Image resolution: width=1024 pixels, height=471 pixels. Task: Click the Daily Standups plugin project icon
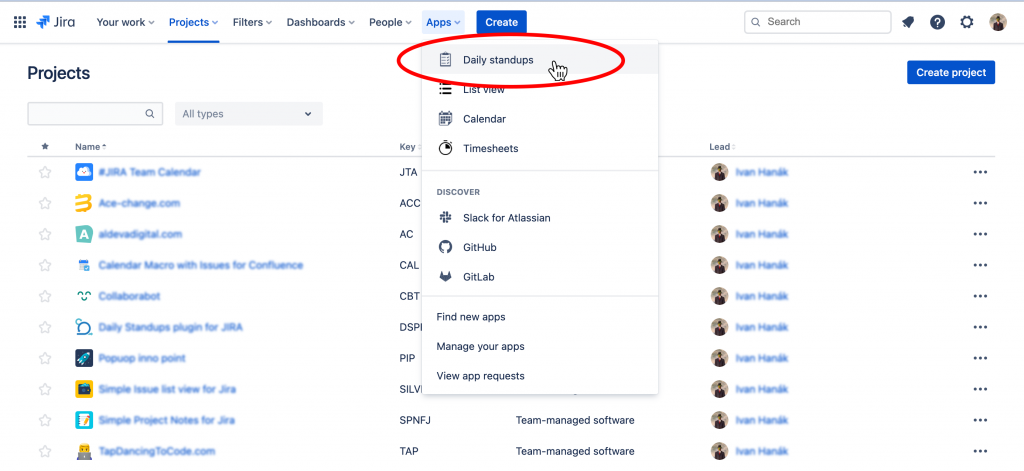point(84,327)
